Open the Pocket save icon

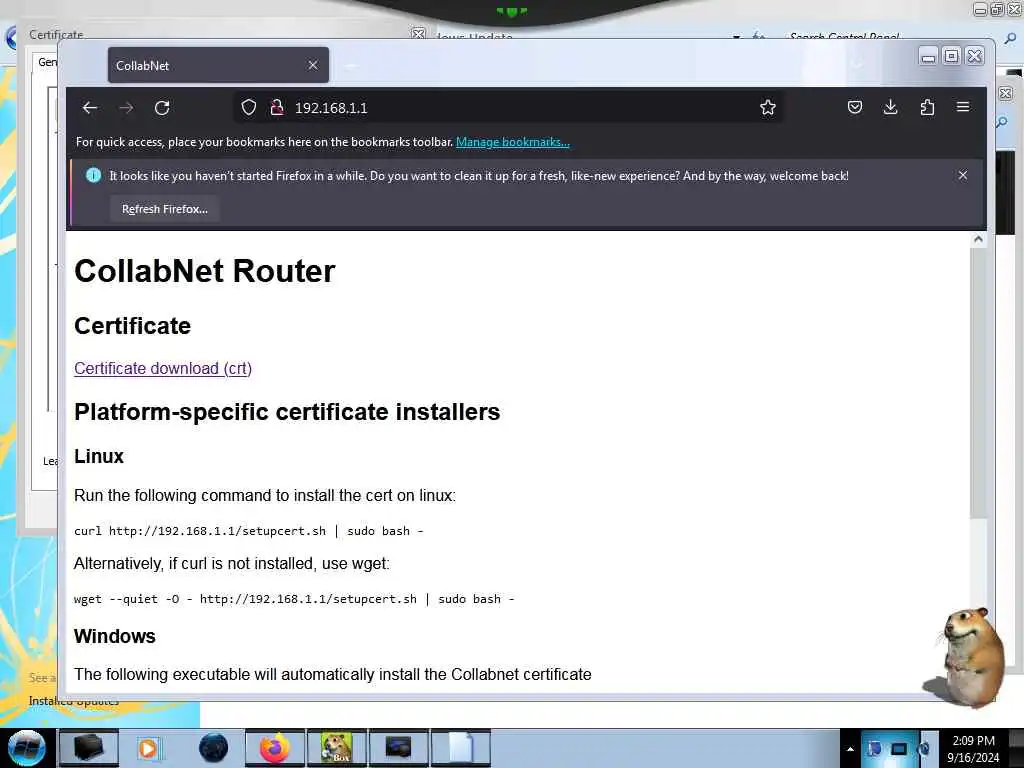click(854, 107)
